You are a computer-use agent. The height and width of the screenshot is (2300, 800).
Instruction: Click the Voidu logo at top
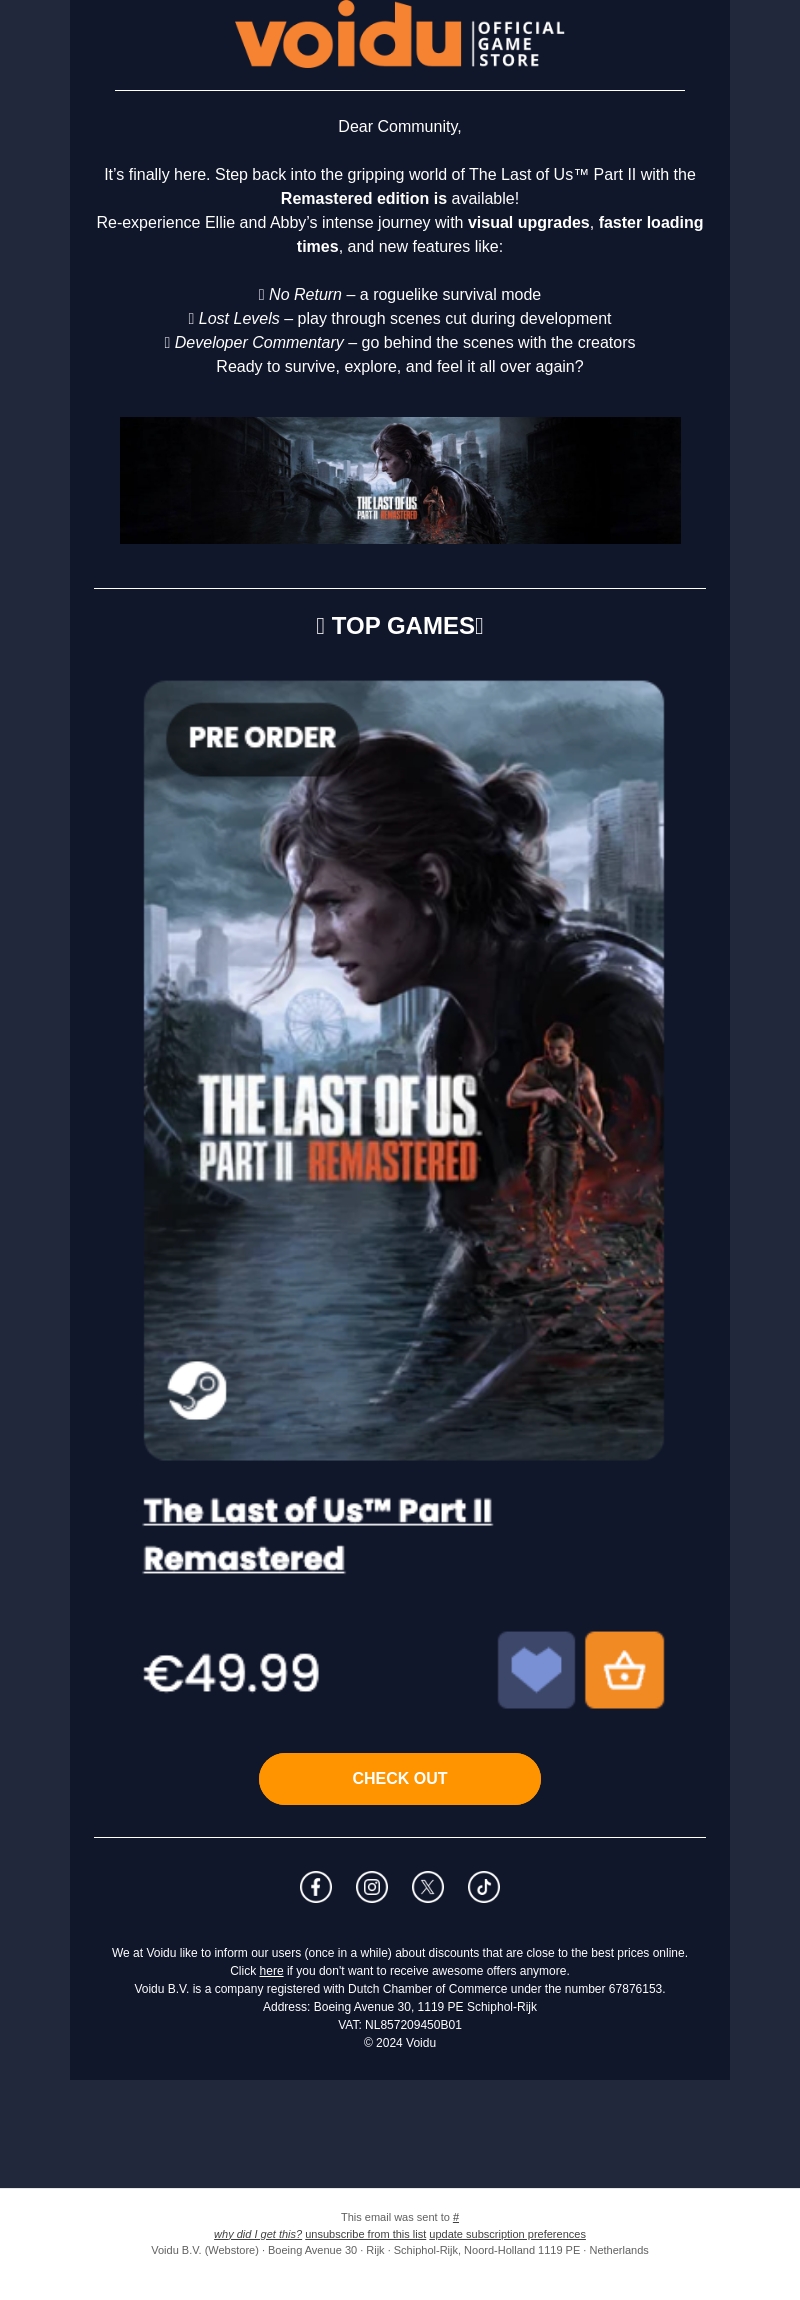coord(400,35)
